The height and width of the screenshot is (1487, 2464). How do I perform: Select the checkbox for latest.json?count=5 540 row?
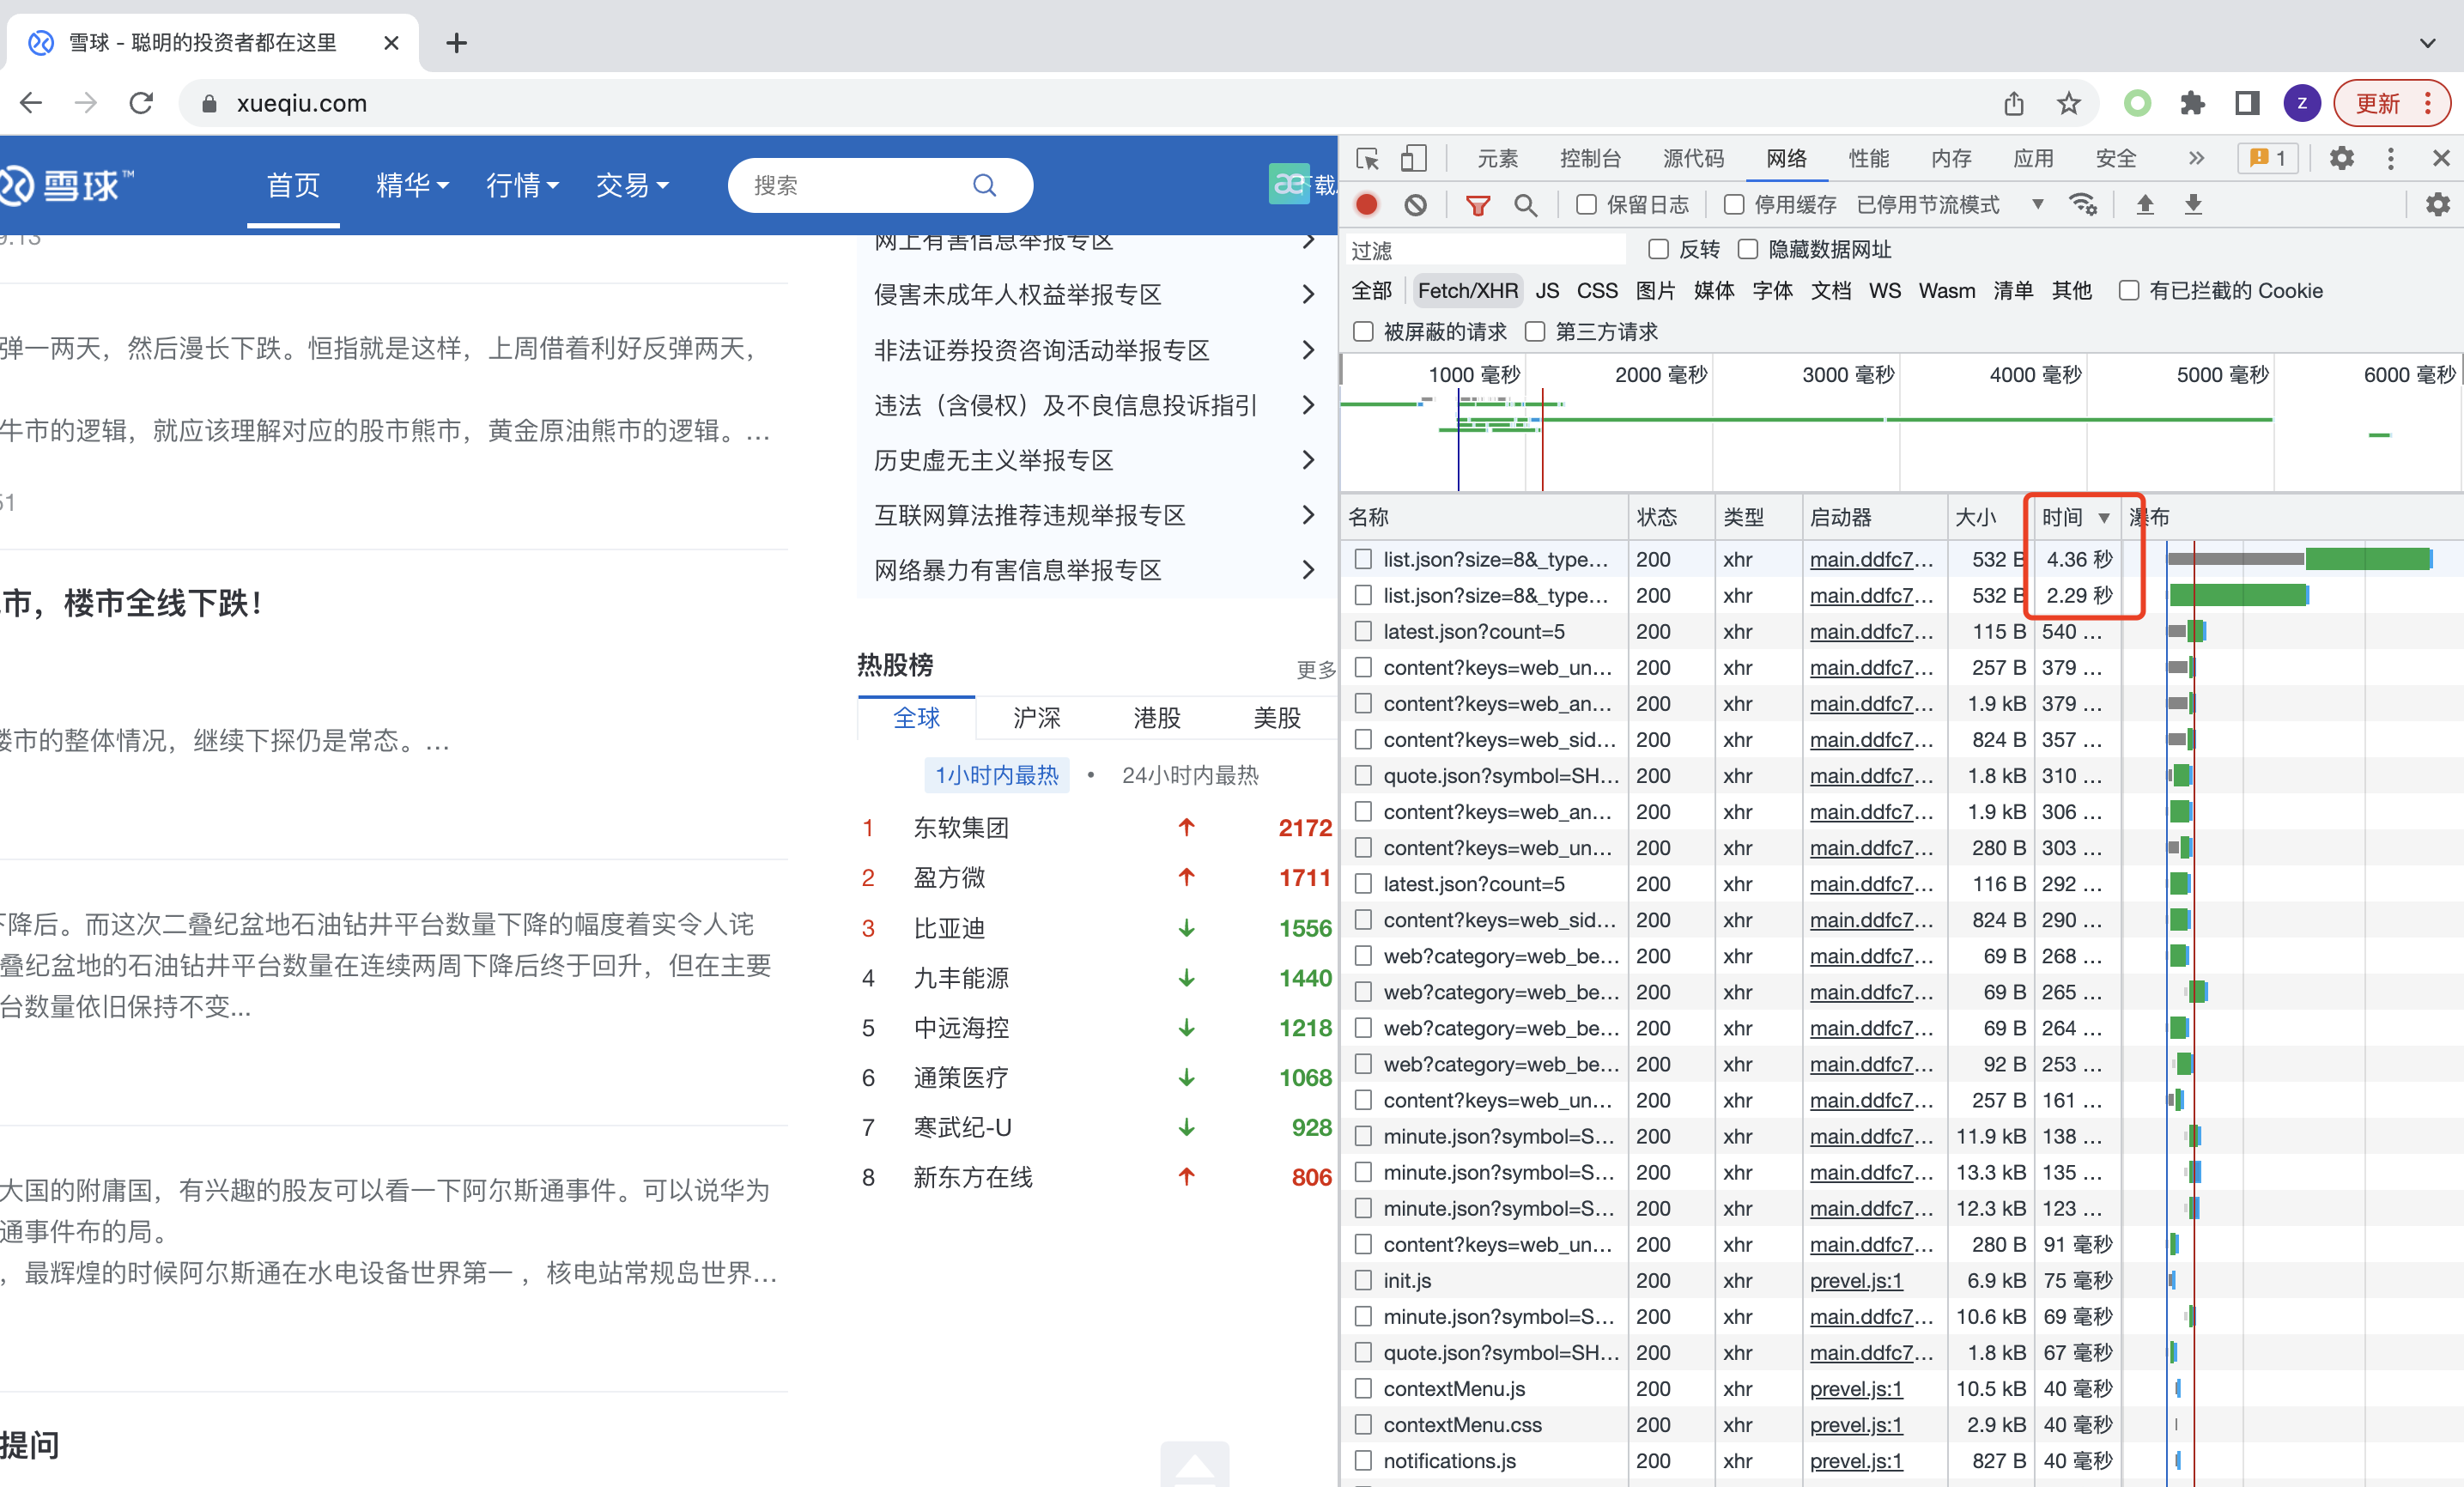pyautogui.click(x=1362, y=631)
